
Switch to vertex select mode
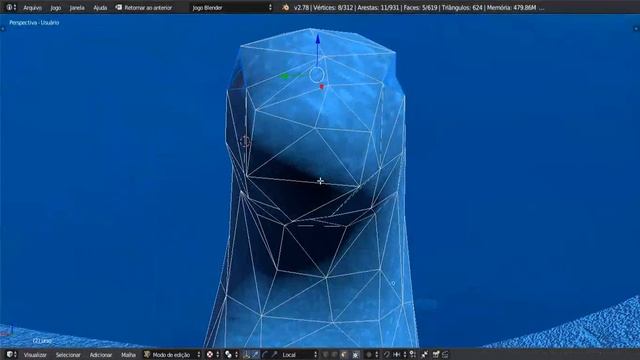[x=326, y=355]
